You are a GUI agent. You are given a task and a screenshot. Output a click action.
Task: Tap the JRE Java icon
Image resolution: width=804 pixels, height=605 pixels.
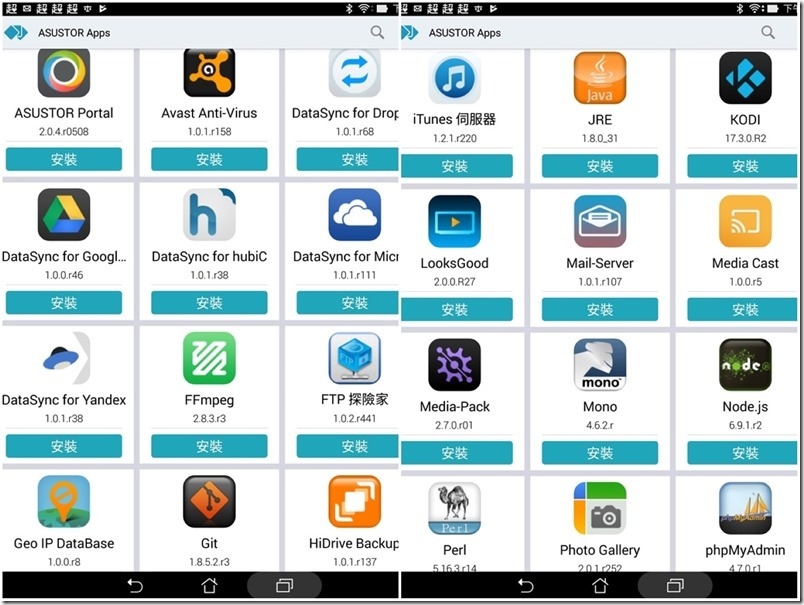pyautogui.click(x=600, y=78)
